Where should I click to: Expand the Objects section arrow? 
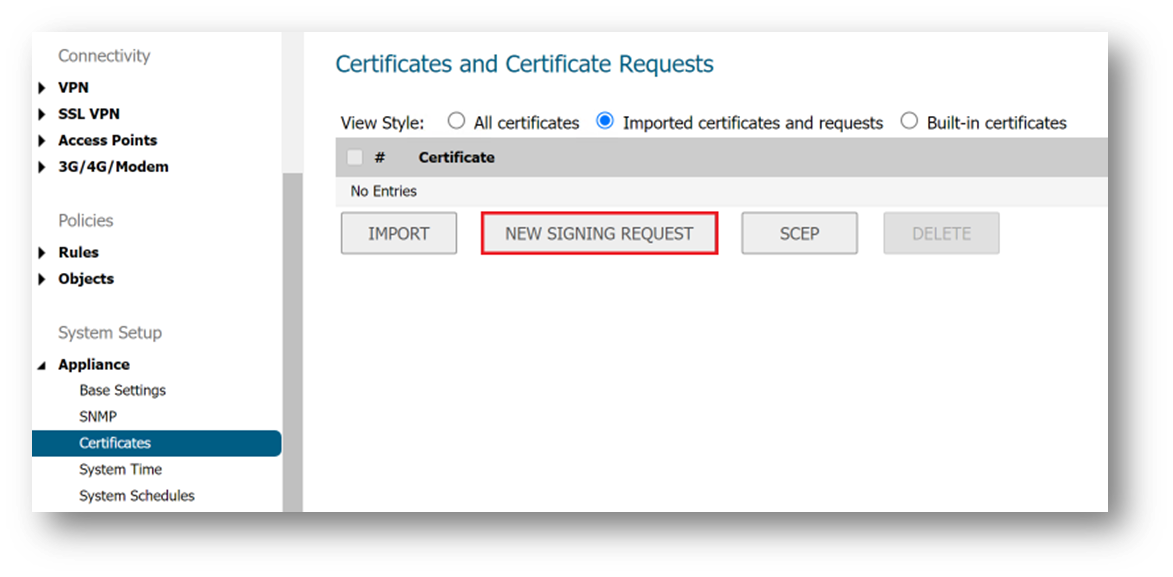[x=43, y=279]
